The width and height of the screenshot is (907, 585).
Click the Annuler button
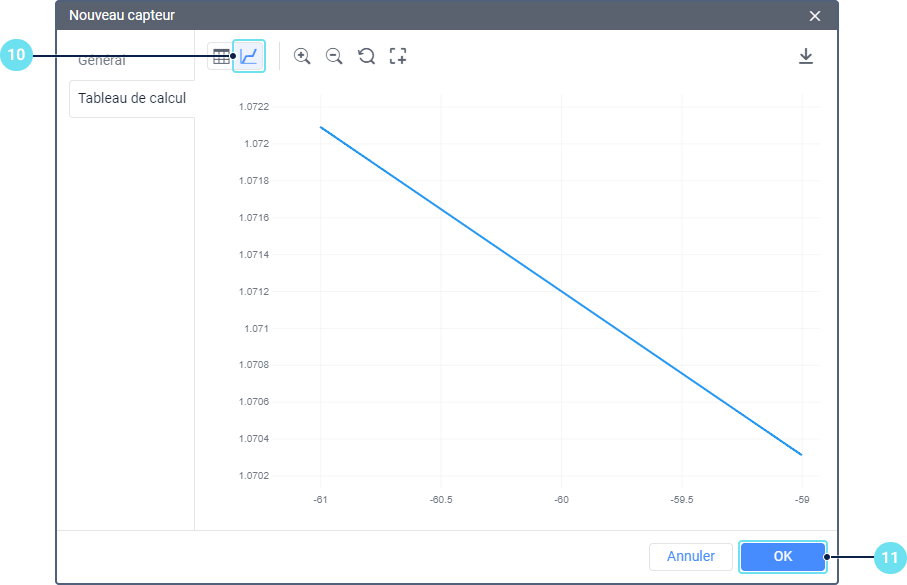pos(691,556)
